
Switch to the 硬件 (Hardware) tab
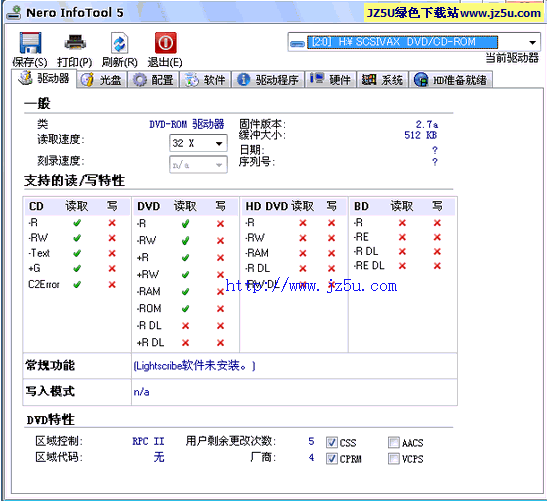(x=330, y=80)
